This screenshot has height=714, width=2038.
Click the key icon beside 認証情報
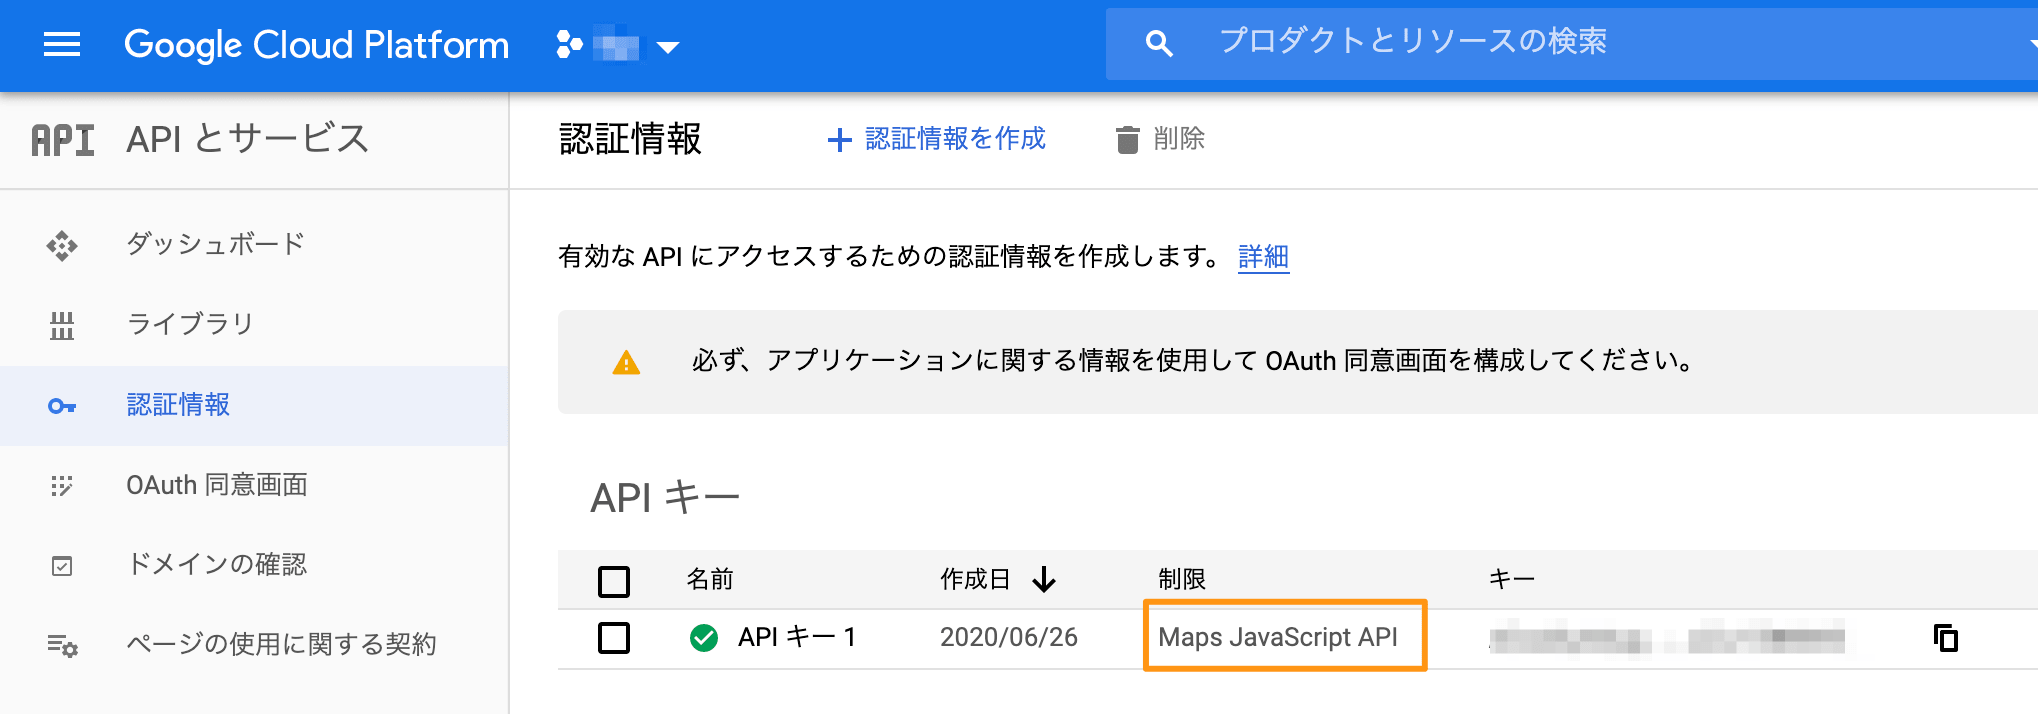[62, 406]
